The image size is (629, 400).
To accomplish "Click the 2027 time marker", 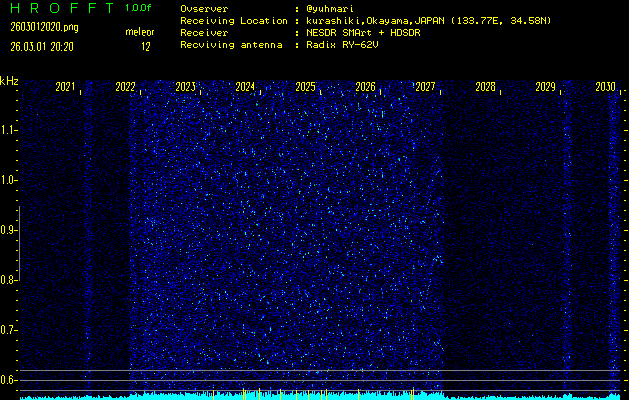I will click(425, 87).
